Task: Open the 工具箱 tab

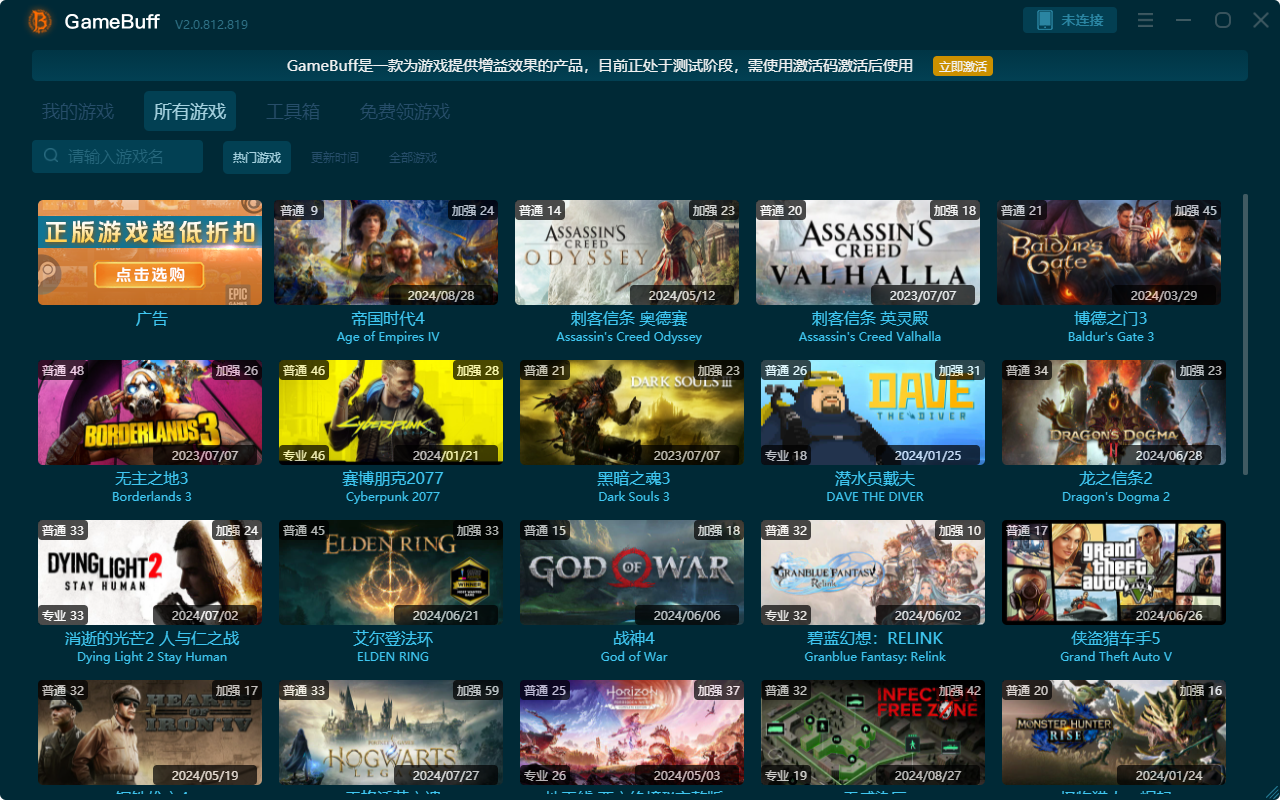Action: point(292,111)
